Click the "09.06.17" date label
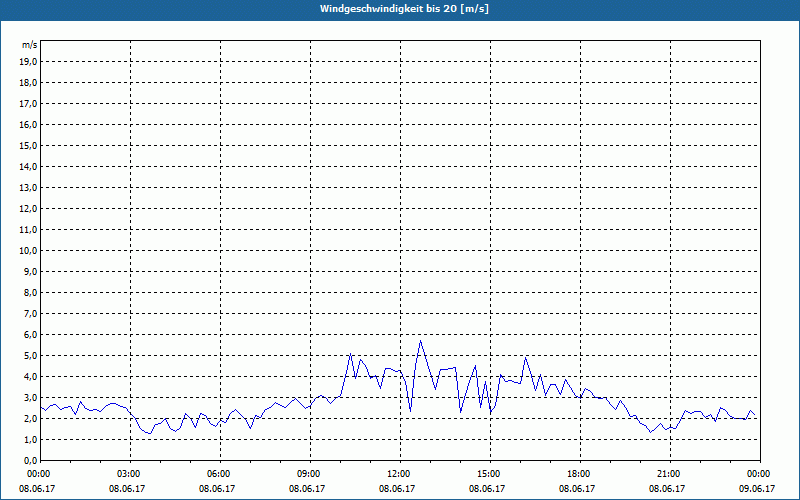Screen dimensions: 800x500 pos(757,488)
